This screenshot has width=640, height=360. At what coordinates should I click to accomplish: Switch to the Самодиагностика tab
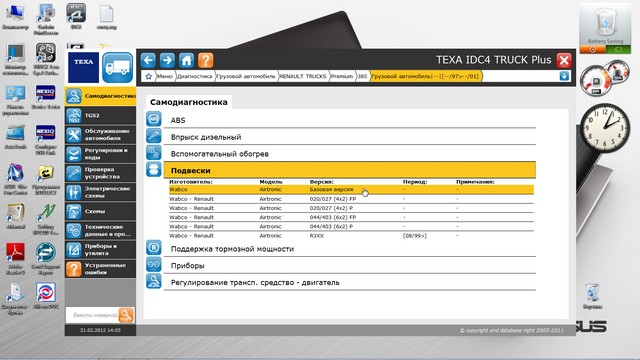coord(189,102)
